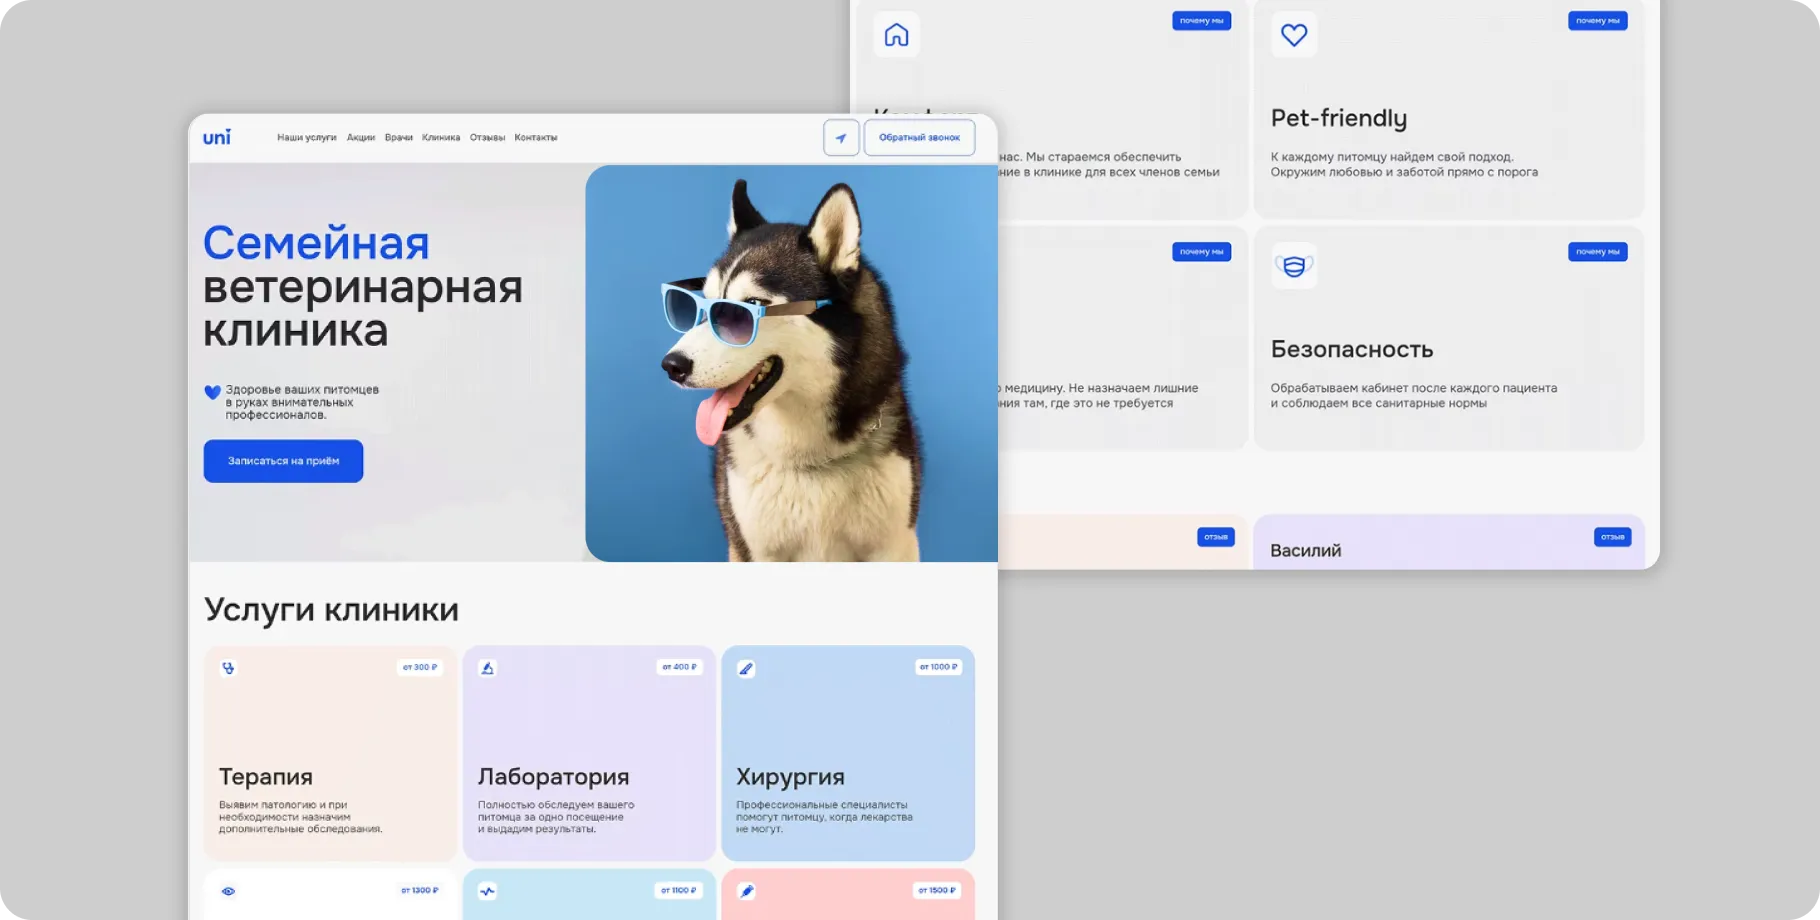Click the Записаться на приём button
This screenshot has width=1820, height=920.
coord(283,461)
